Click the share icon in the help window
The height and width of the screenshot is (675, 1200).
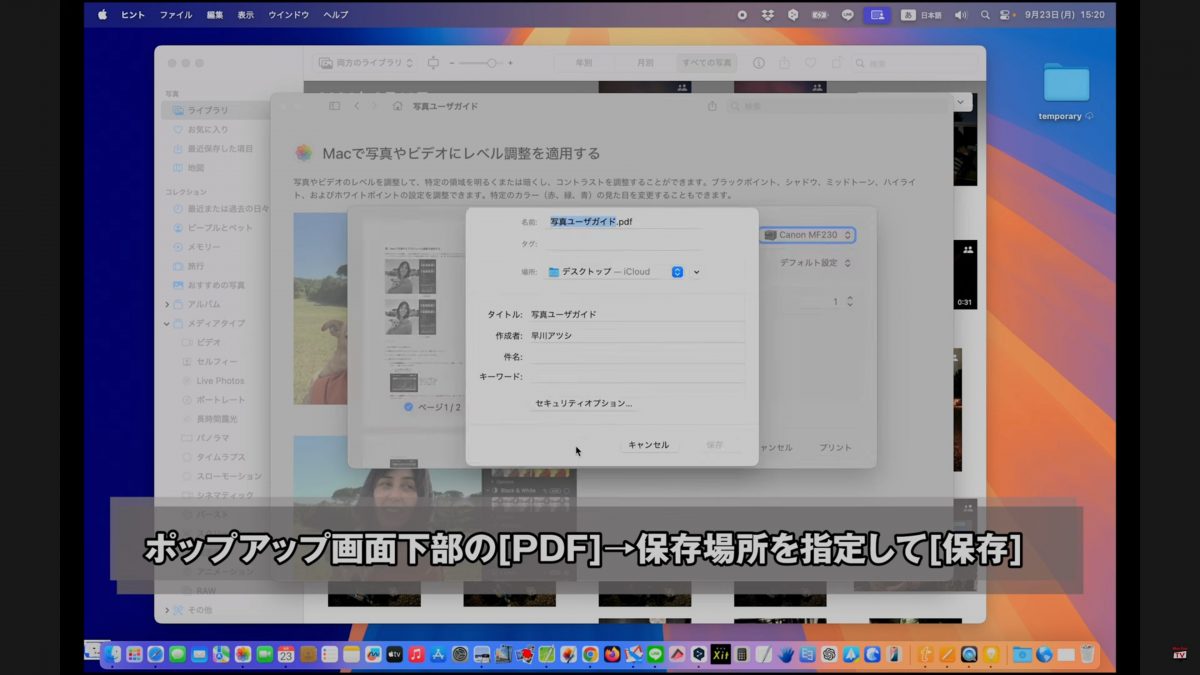click(x=712, y=105)
